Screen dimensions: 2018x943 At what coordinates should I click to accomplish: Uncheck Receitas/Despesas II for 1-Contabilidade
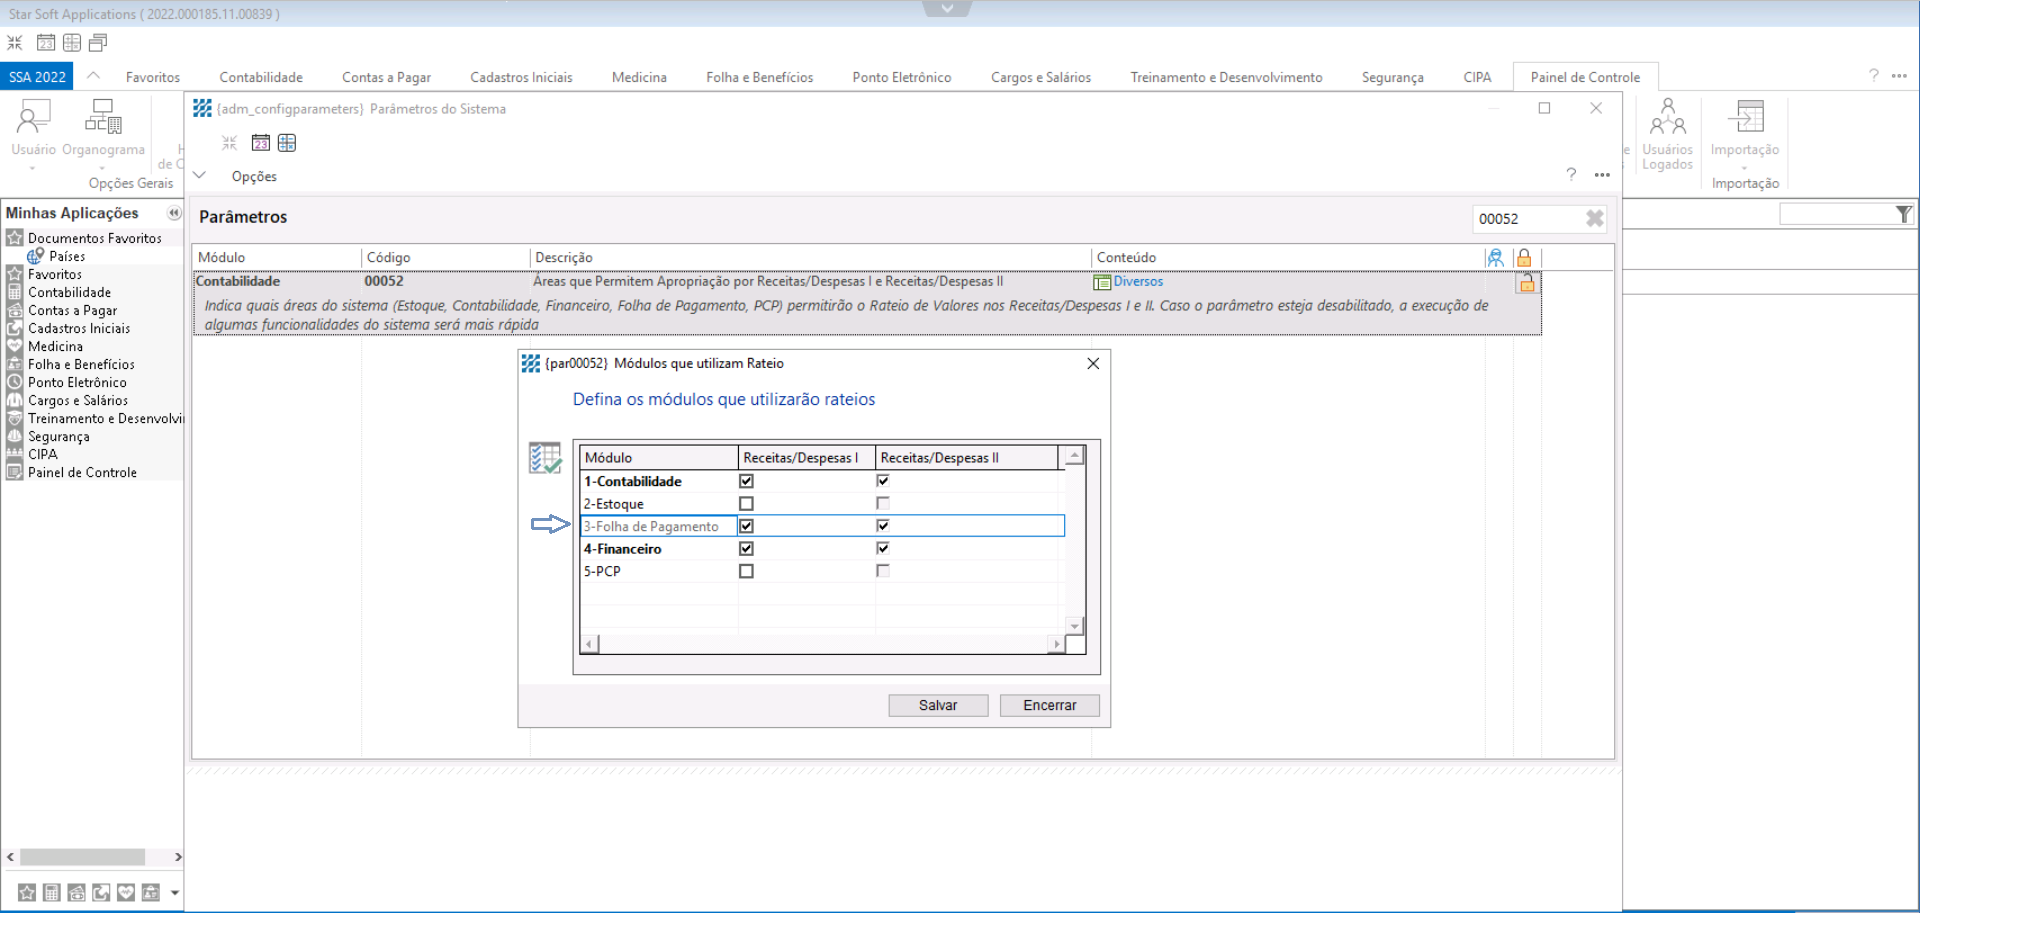pyautogui.click(x=883, y=481)
